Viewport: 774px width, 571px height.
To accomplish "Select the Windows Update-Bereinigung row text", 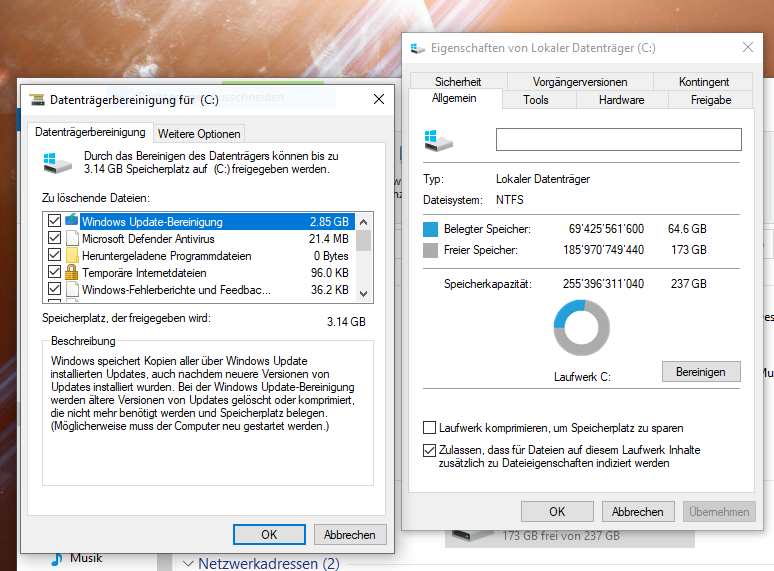I will (152, 222).
